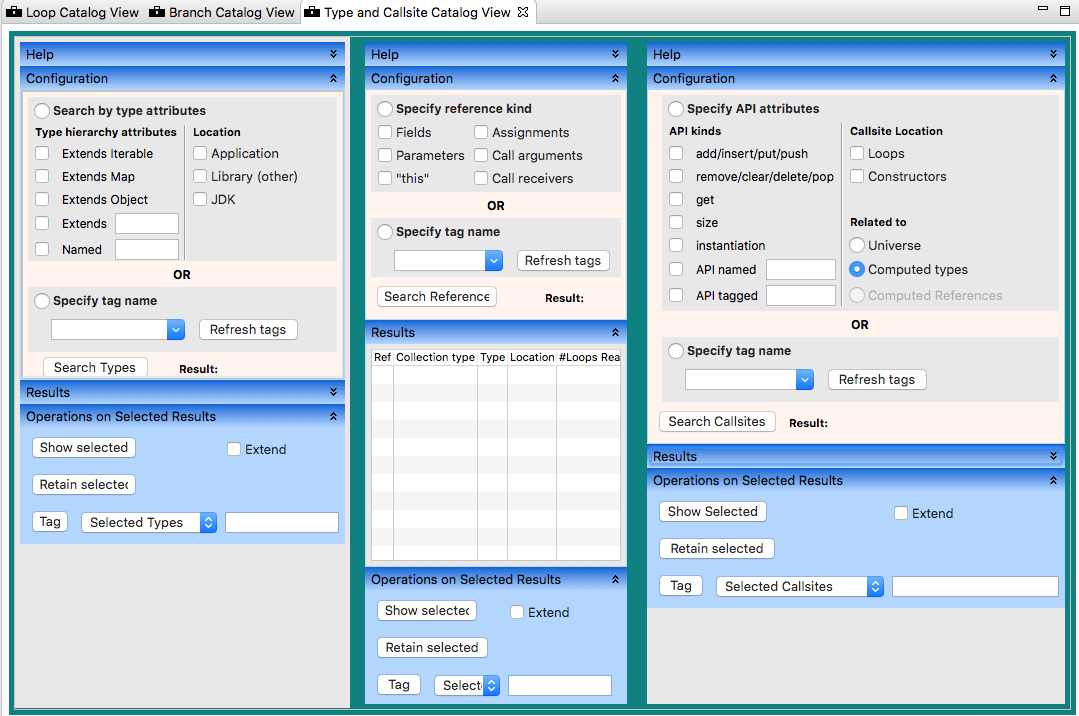This screenshot has height=716, width=1079.
Task: Click the 'Collection type' column header
Action: point(436,357)
